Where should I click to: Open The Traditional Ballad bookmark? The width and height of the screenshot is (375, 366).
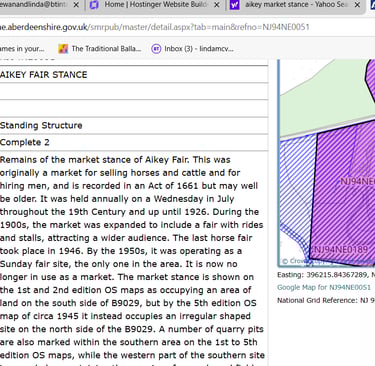[x=100, y=49]
